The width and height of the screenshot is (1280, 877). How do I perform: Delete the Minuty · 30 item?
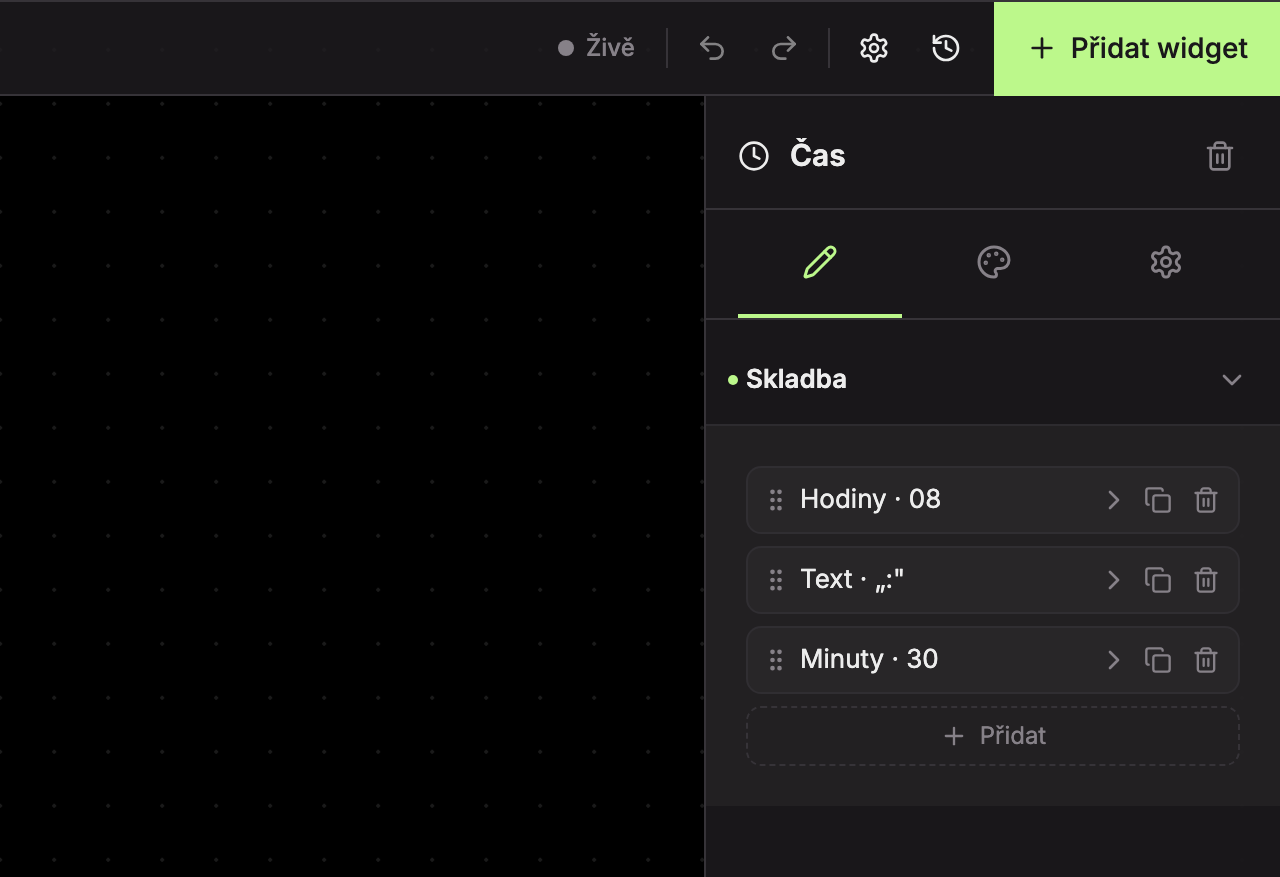coord(1206,660)
